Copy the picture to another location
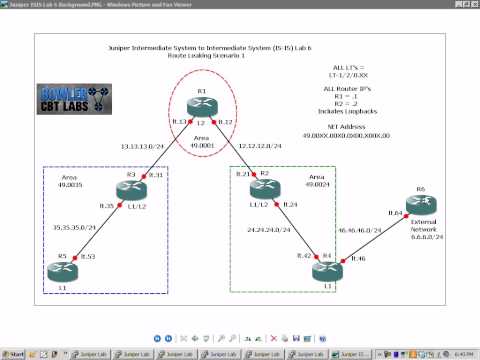This screenshot has width=480, height=360. (296, 339)
